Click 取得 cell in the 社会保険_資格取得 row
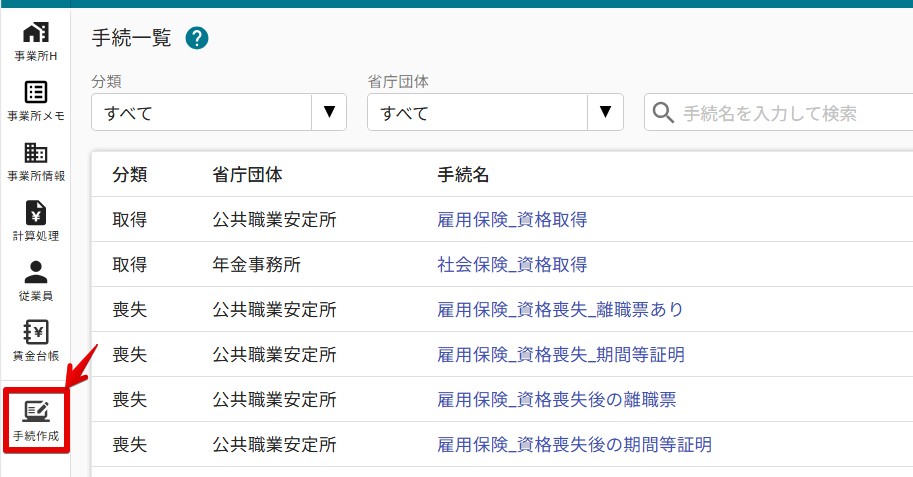The width and height of the screenshot is (913, 477). pyautogui.click(x=130, y=264)
